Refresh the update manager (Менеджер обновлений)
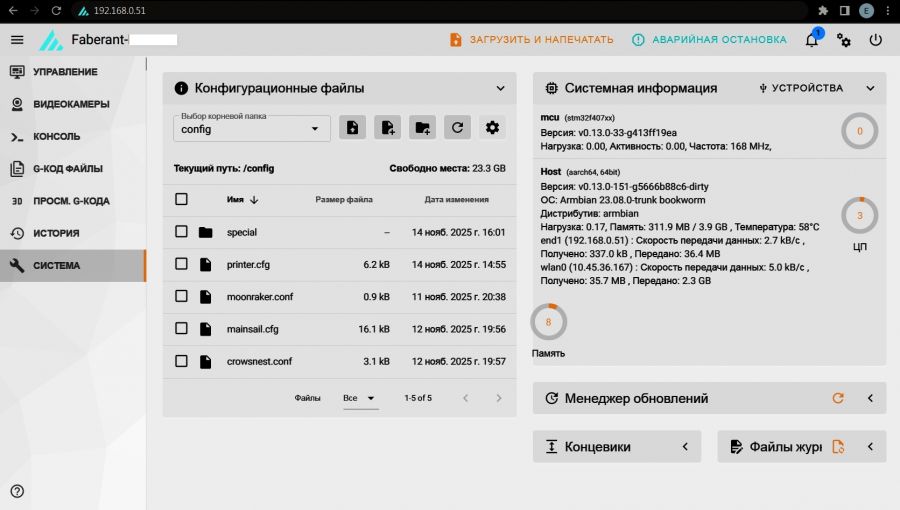This screenshot has width=900, height=510. [x=838, y=398]
